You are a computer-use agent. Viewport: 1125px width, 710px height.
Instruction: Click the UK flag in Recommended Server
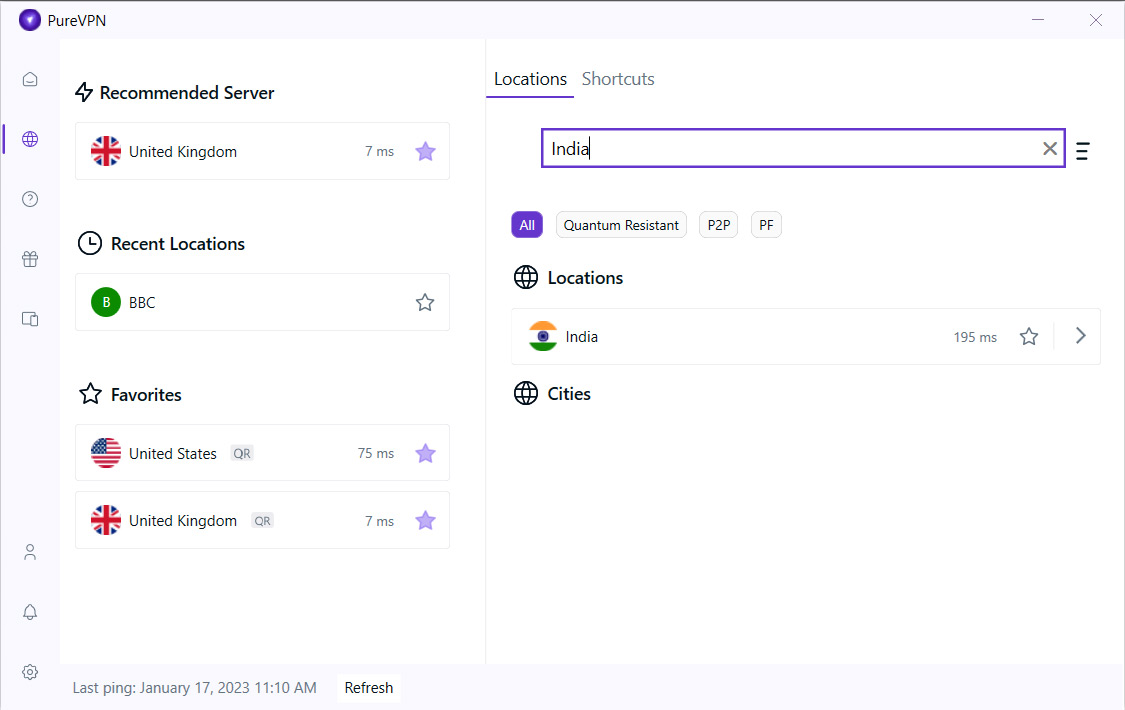[x=105, y=151]
